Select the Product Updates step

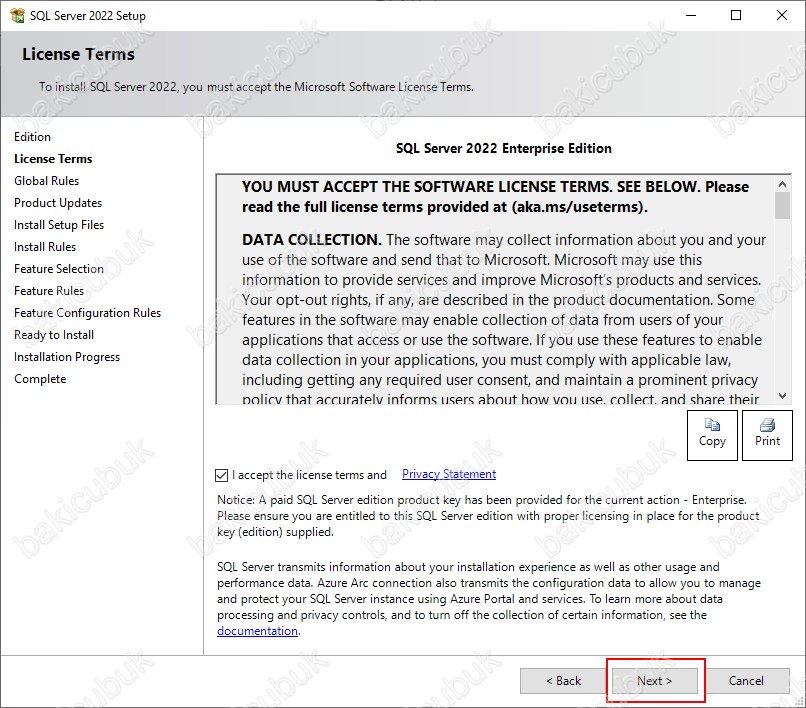[58, 203]
